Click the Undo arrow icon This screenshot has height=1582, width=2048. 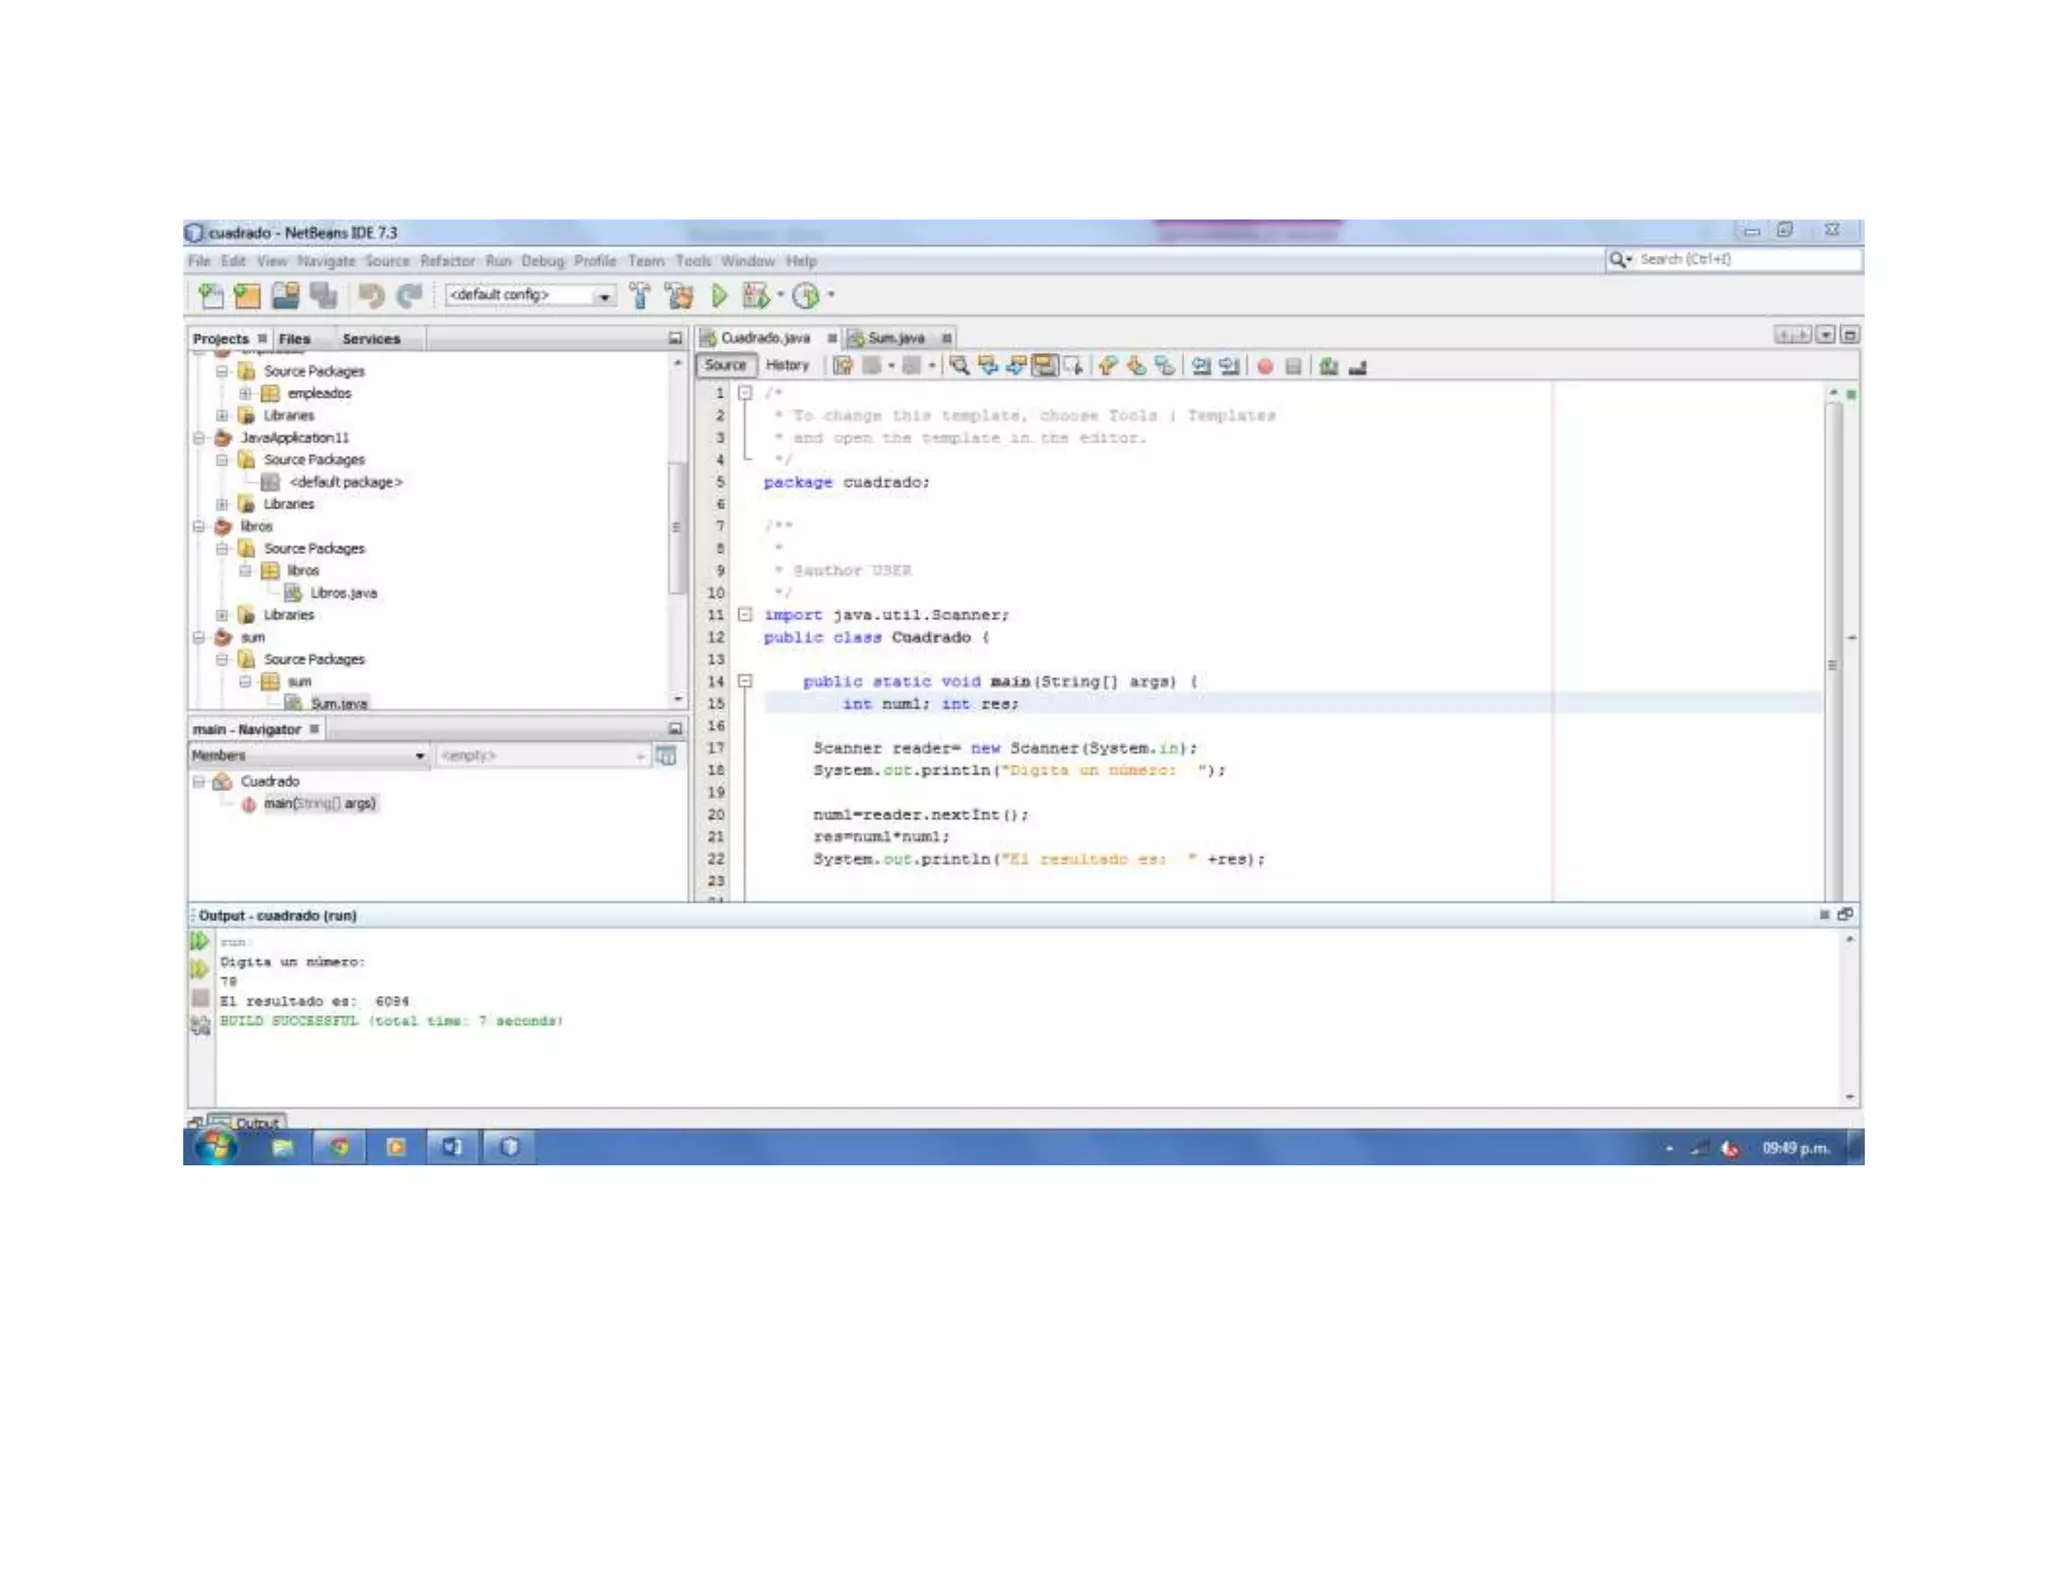point(371,296)
